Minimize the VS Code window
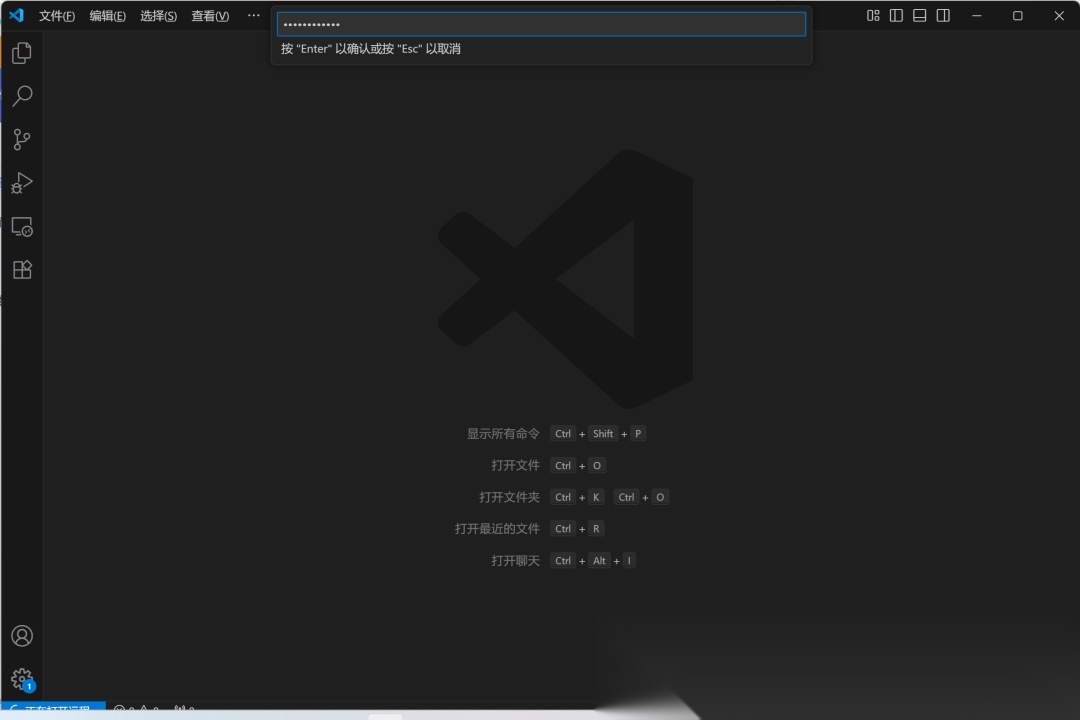The width and height of the screenshot is (1080, 720). tap(977, 15)
